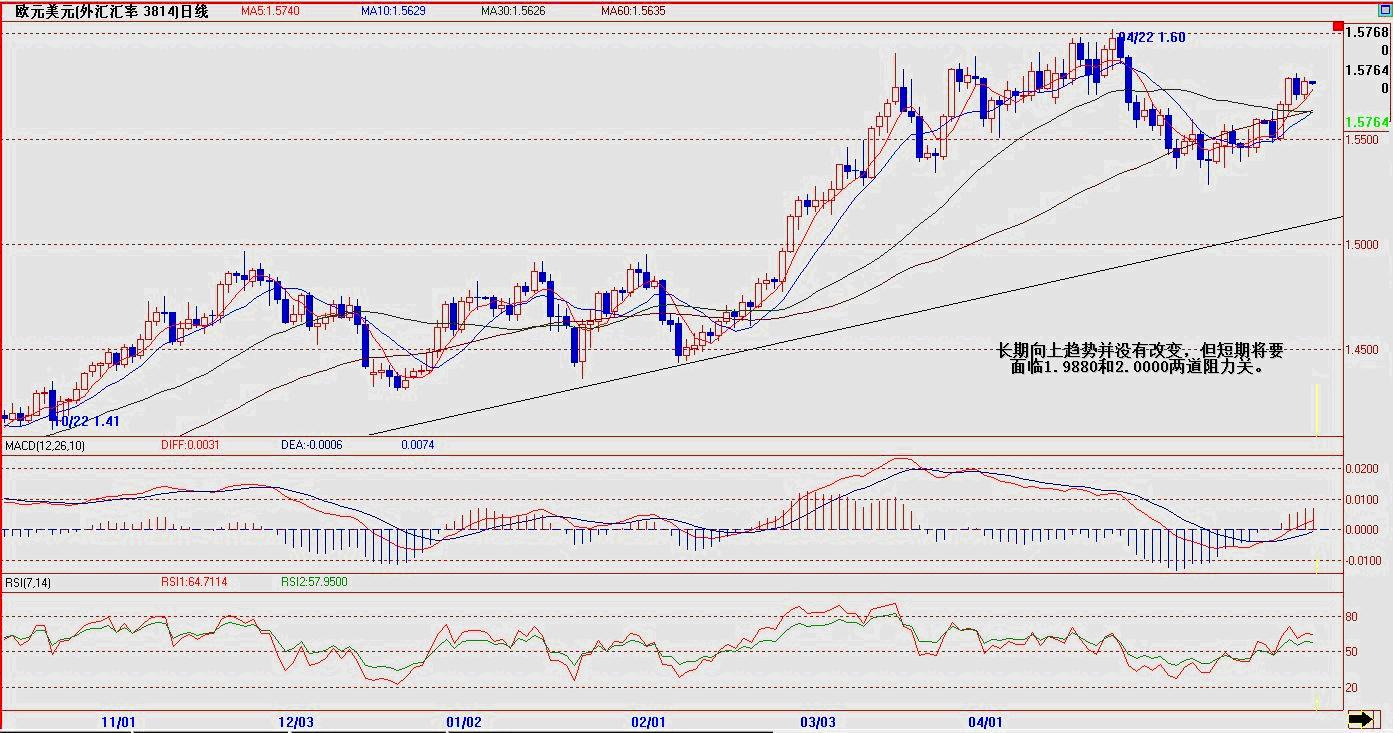Click the DEA:-0.0006 value

tap(311, 445)
